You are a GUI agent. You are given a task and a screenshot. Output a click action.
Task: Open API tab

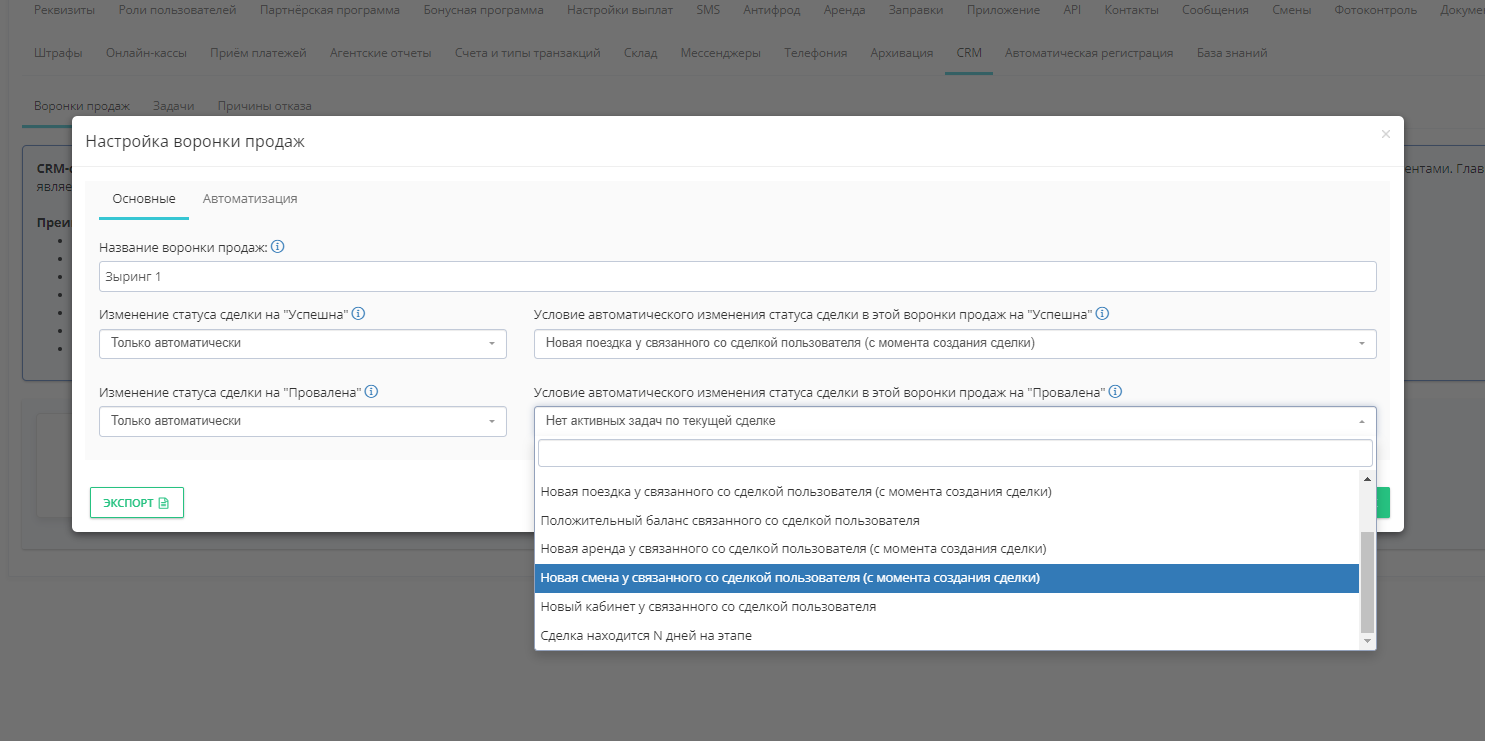[1072, 10]
